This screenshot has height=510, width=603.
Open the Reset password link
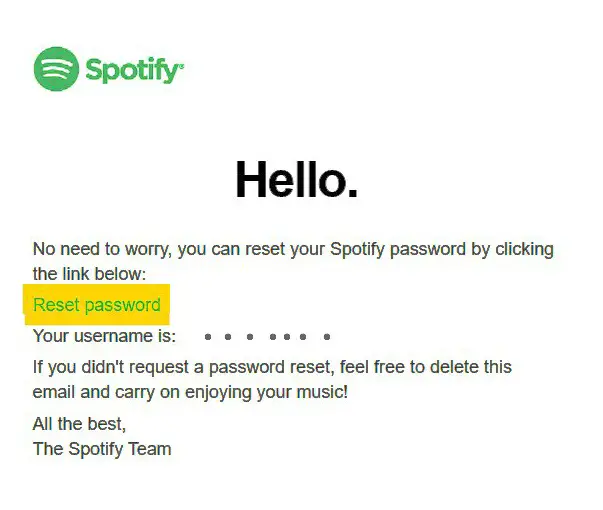97,305
